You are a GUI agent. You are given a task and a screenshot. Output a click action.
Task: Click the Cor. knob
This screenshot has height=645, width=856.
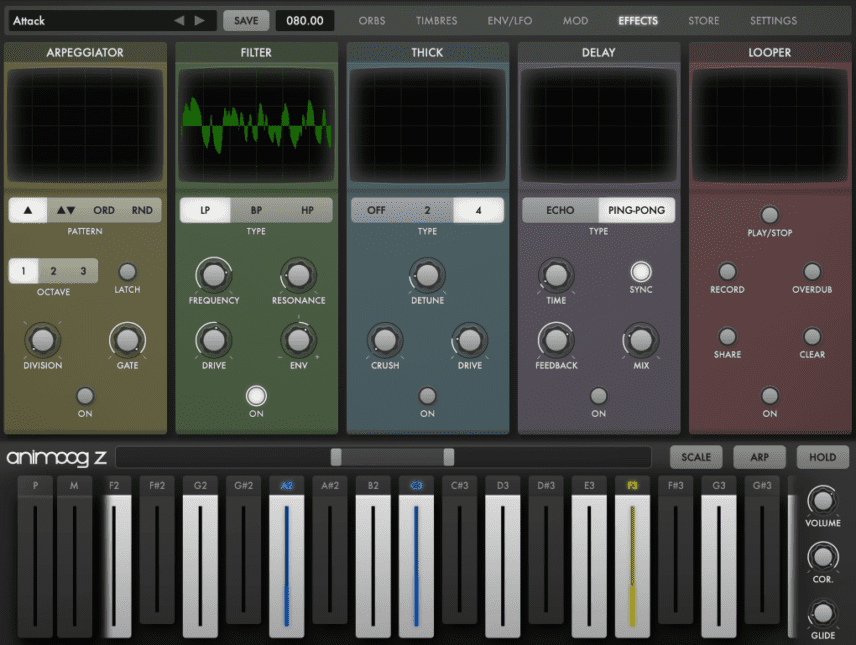(x=823, y=557)
